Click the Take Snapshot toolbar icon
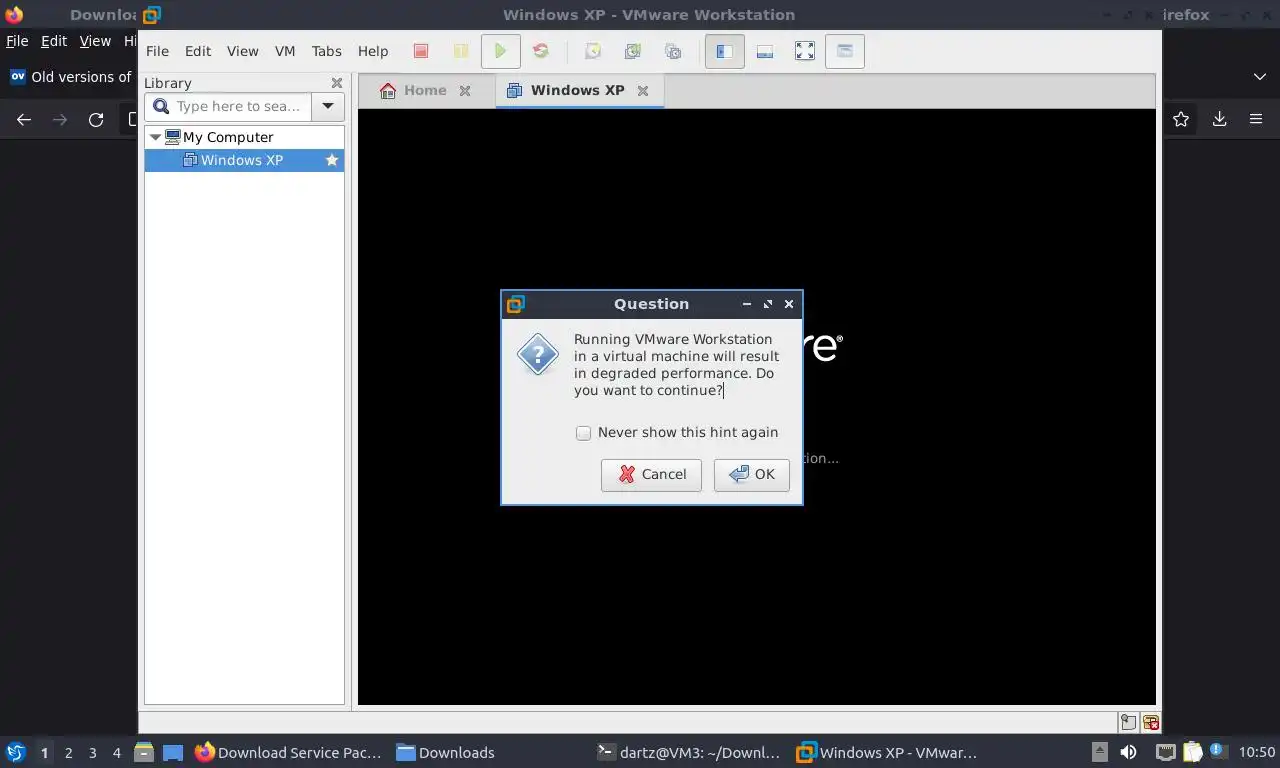Image resolution: width=1280 pixels, height=768 pixels. tap(593, 51)
